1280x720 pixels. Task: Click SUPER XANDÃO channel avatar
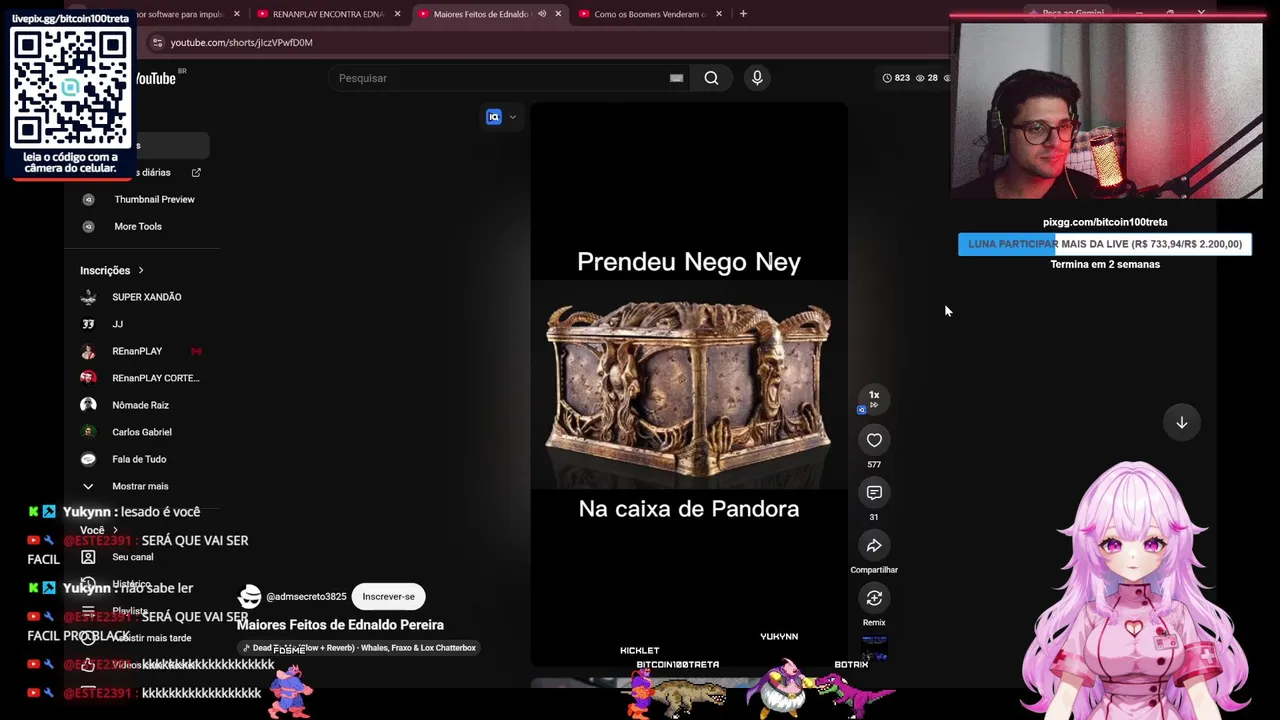pyautogui.click(x=88, y=297)
